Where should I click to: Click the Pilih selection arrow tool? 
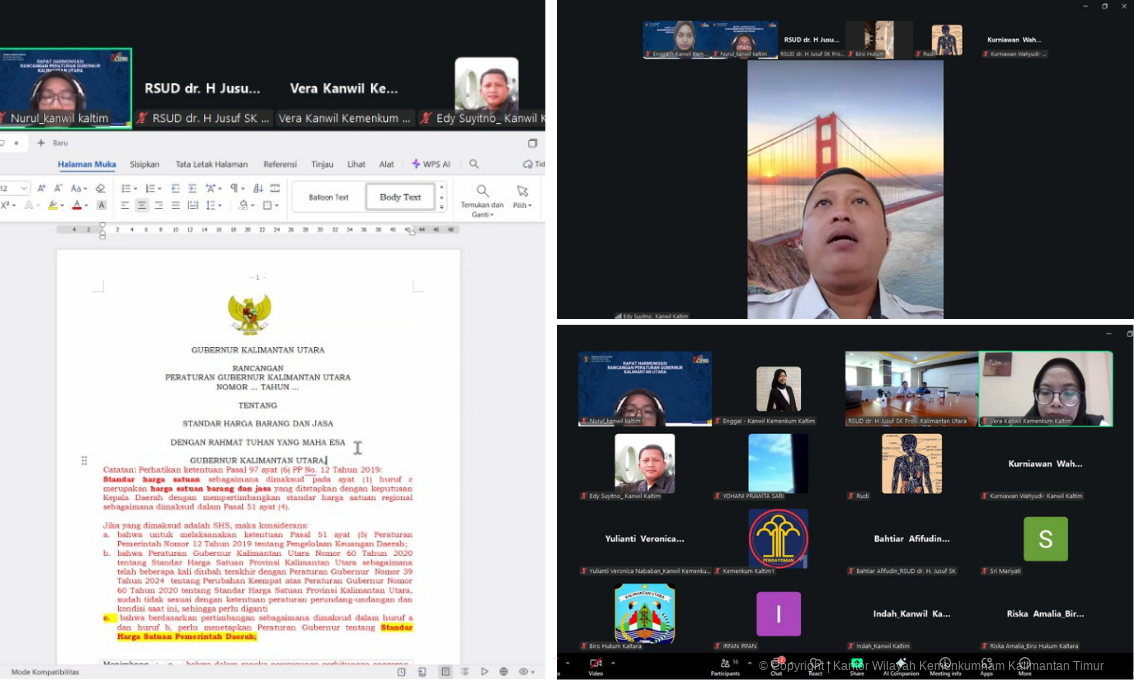(x=522, y=192)
